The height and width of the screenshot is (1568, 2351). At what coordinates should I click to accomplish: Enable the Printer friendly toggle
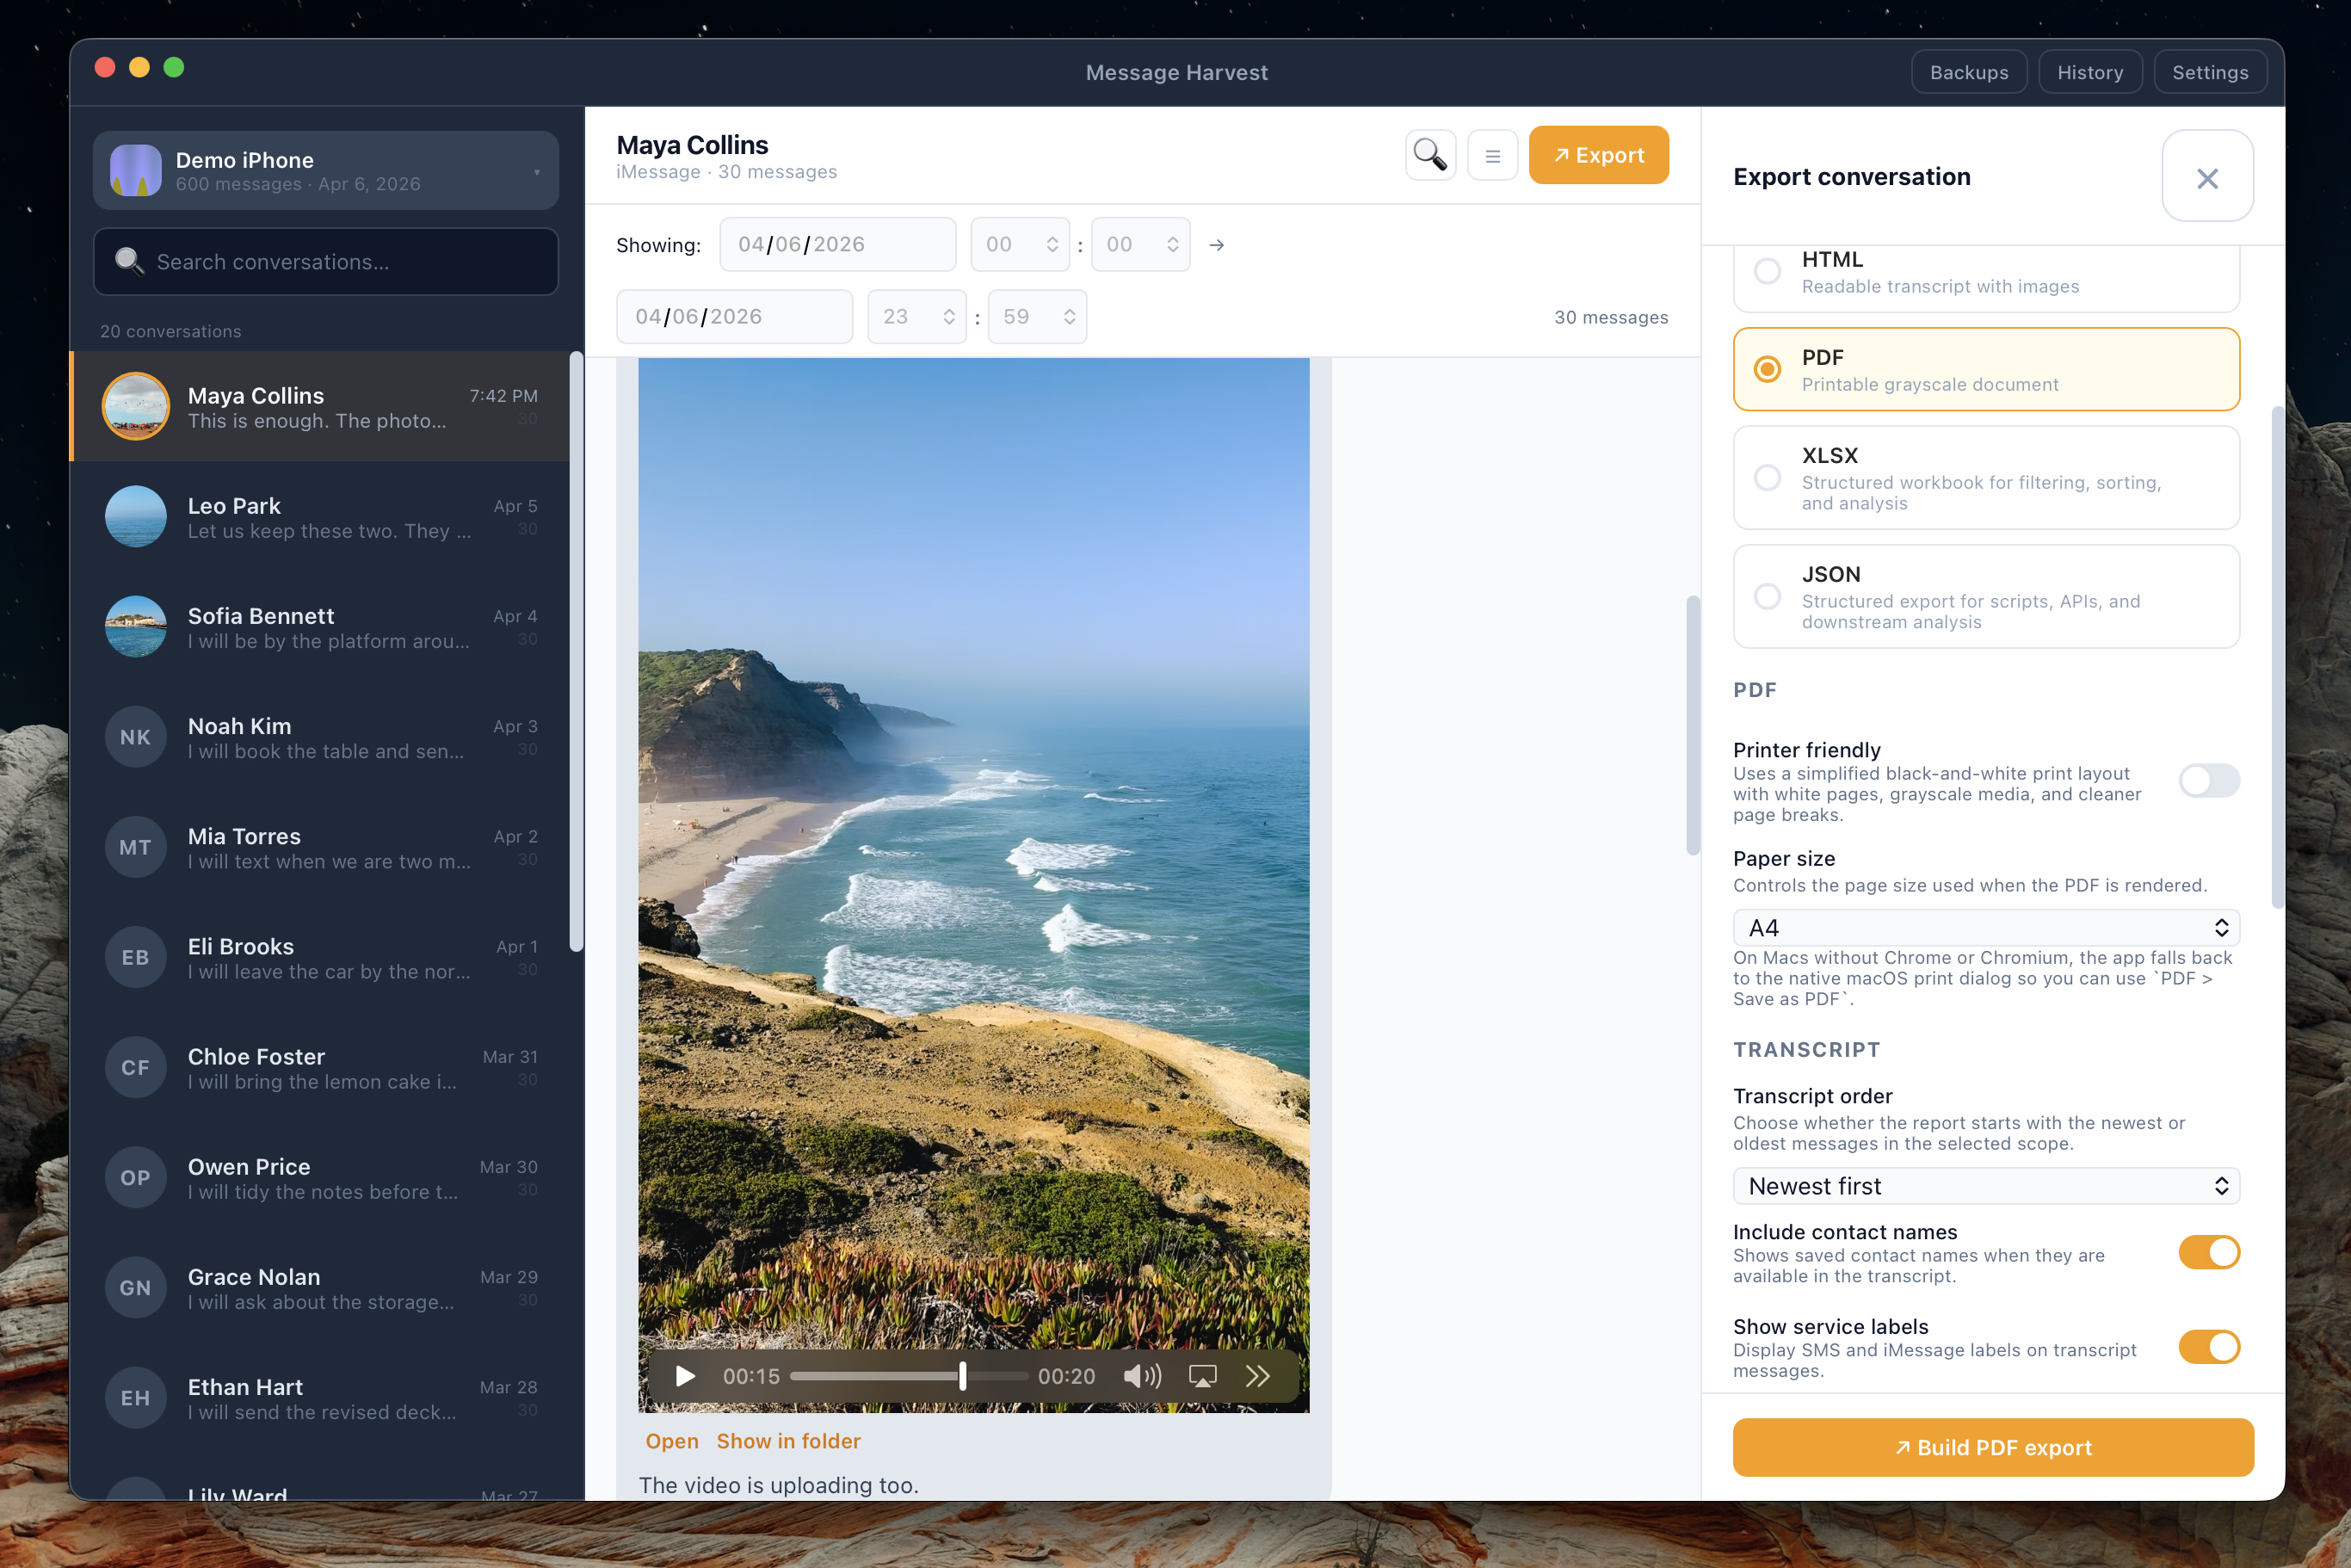(x=2209, y=781)
